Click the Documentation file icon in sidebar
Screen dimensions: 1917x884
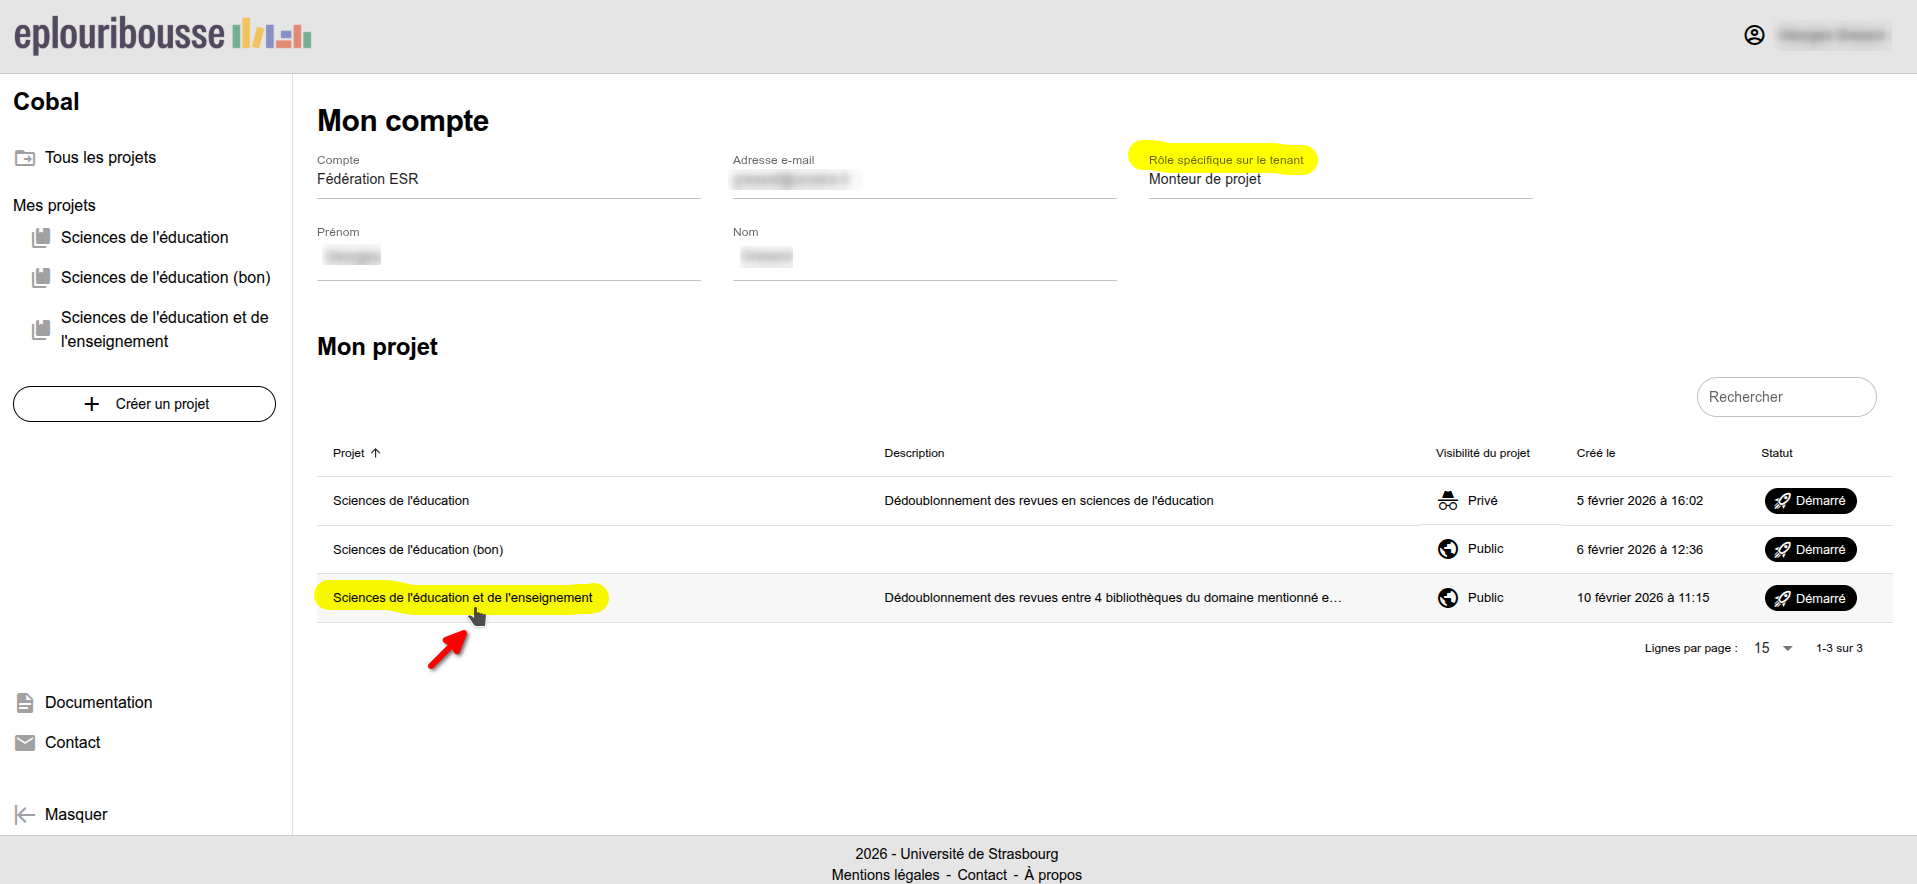point(25,703)
